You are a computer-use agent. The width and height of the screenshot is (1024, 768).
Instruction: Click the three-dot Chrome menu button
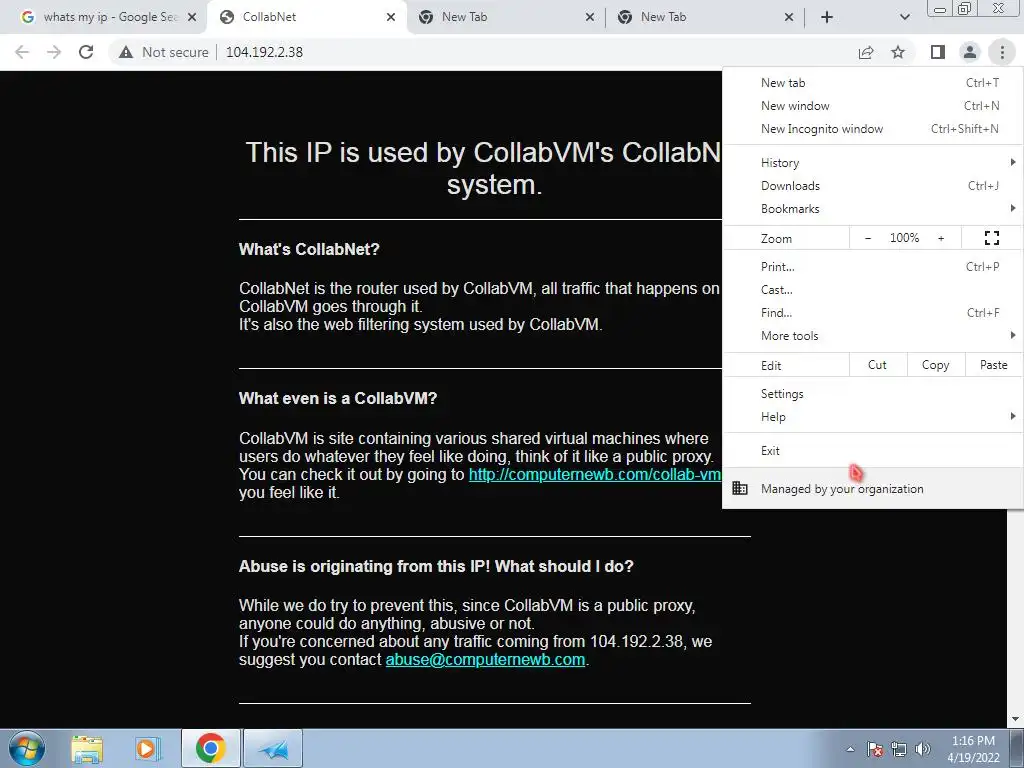click(1002, 52)
